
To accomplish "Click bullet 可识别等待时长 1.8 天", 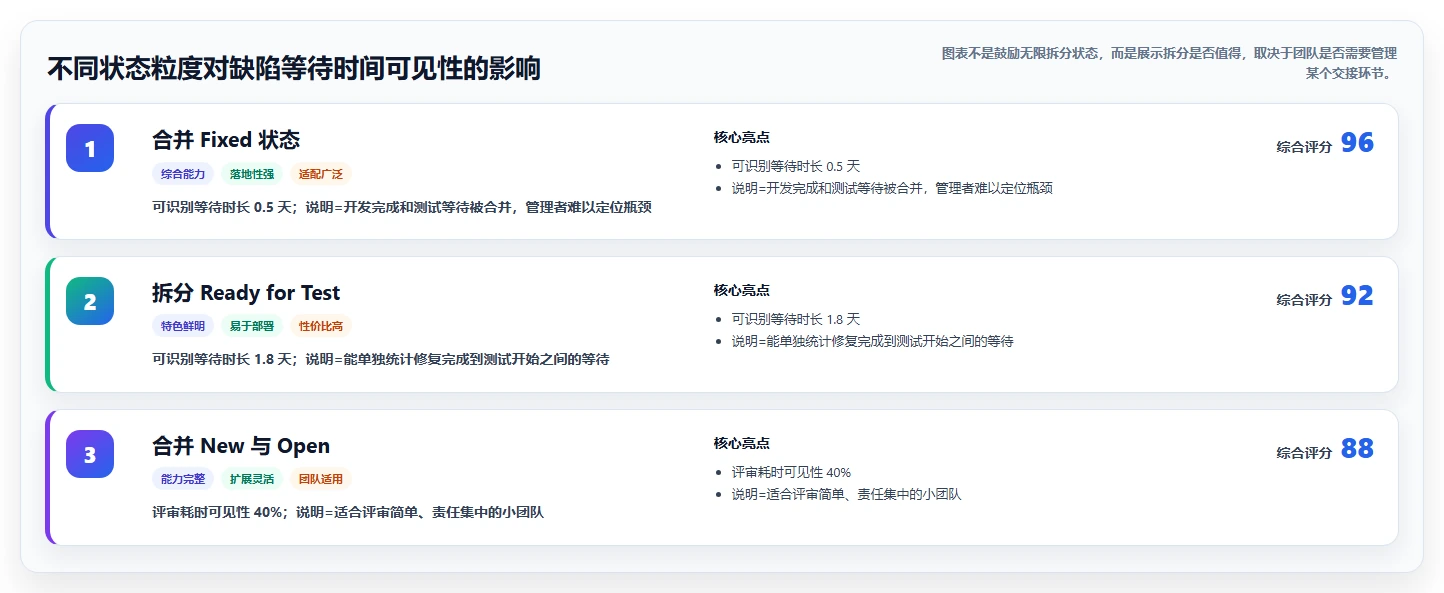I will (796, 319).
